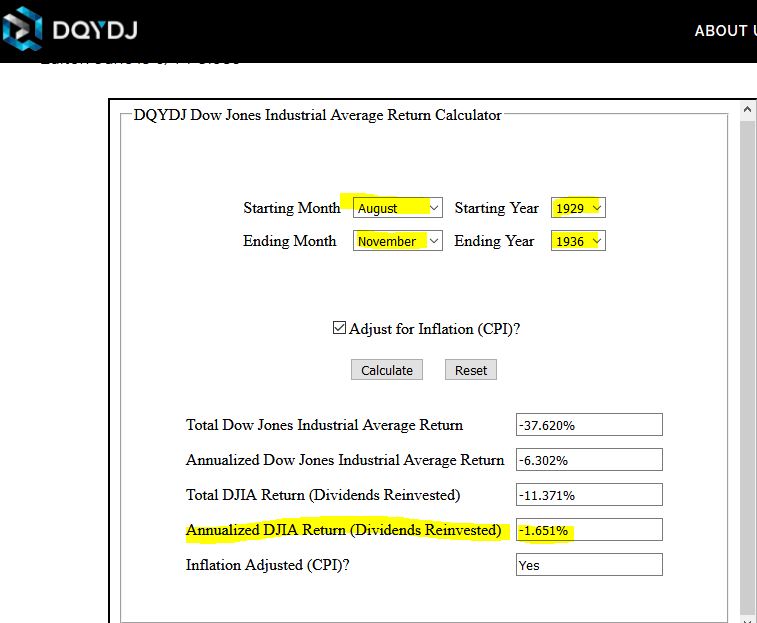This screenshot has height=623, width=757.
Task: Click the 'Total Dow Jones Industrial Average Return' label
Action: (324, 425)
